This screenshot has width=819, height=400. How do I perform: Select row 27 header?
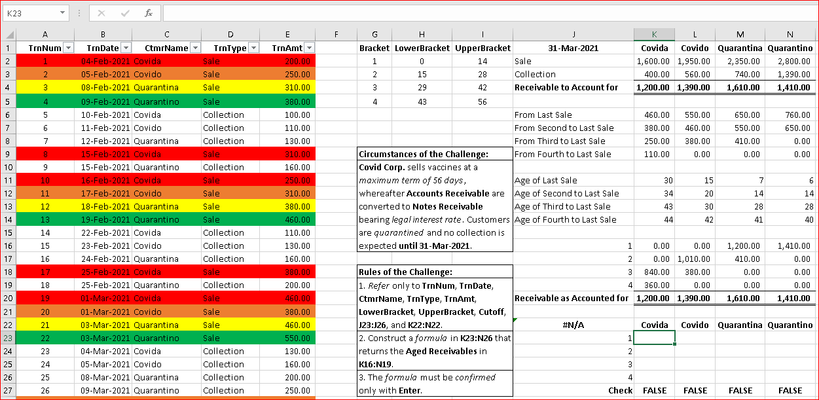(x=9, y=391)
